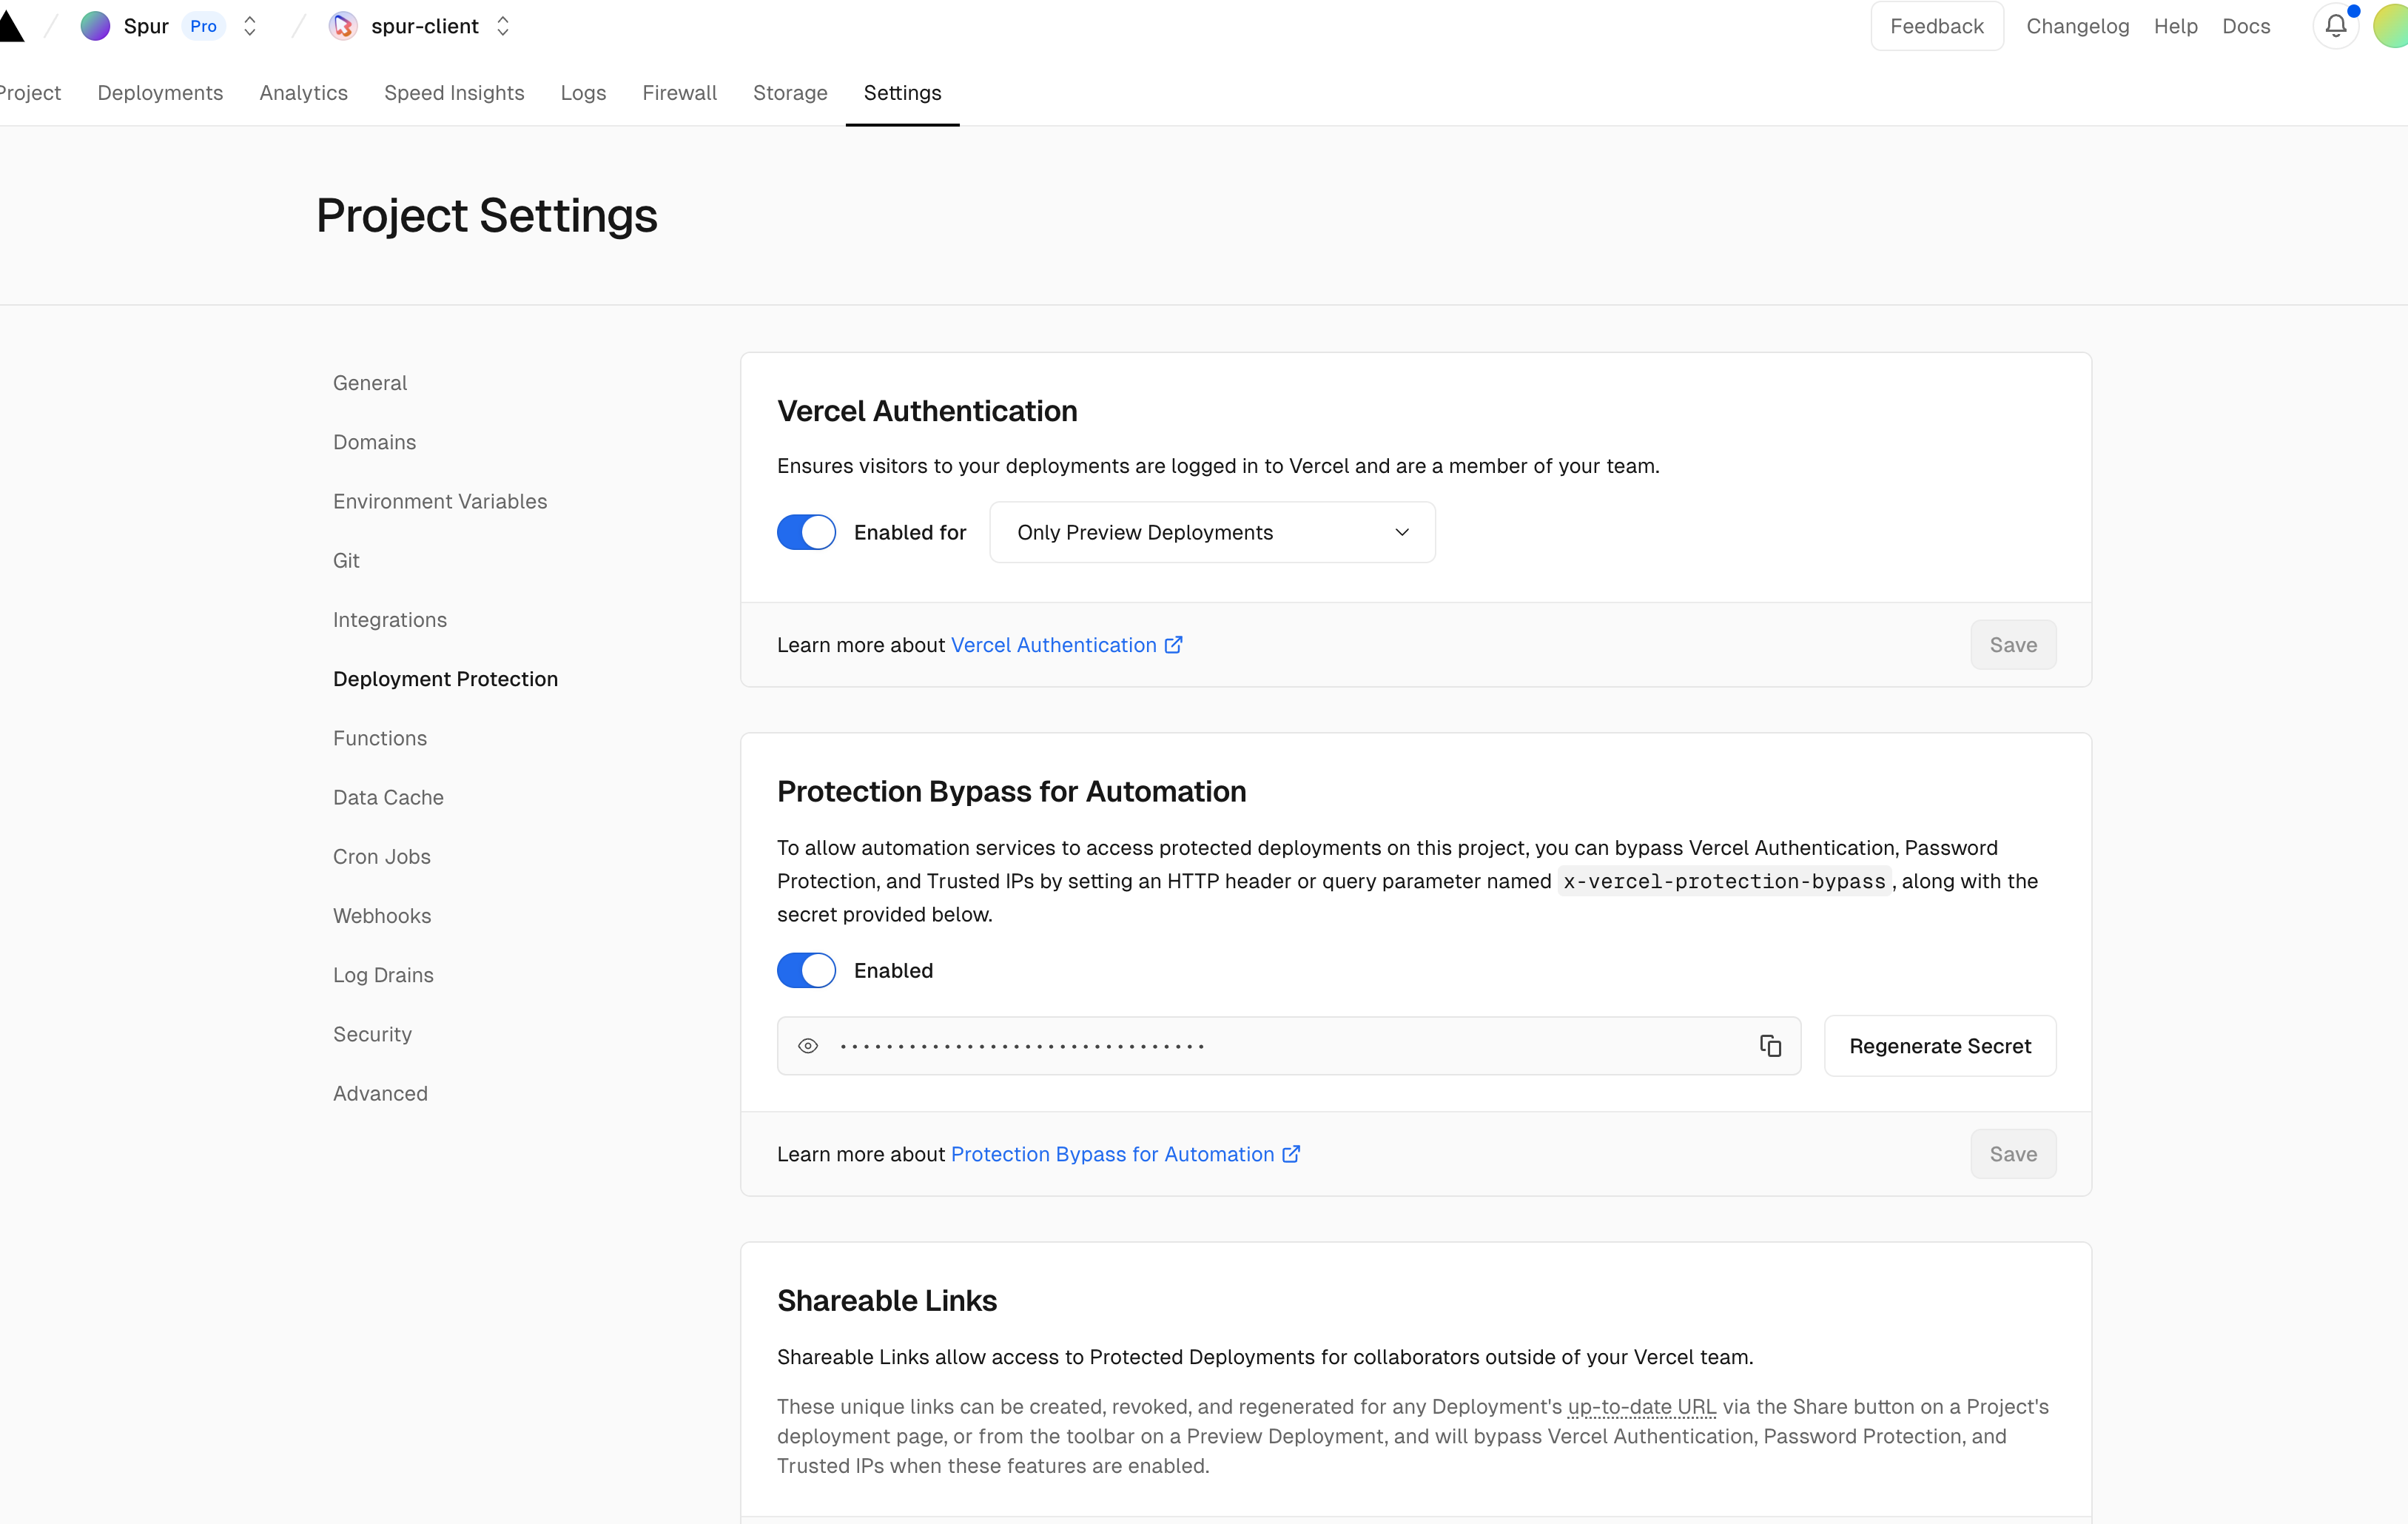Reveal secret using the eye icon
Screen dimensions: 2408x1524
808,1046
